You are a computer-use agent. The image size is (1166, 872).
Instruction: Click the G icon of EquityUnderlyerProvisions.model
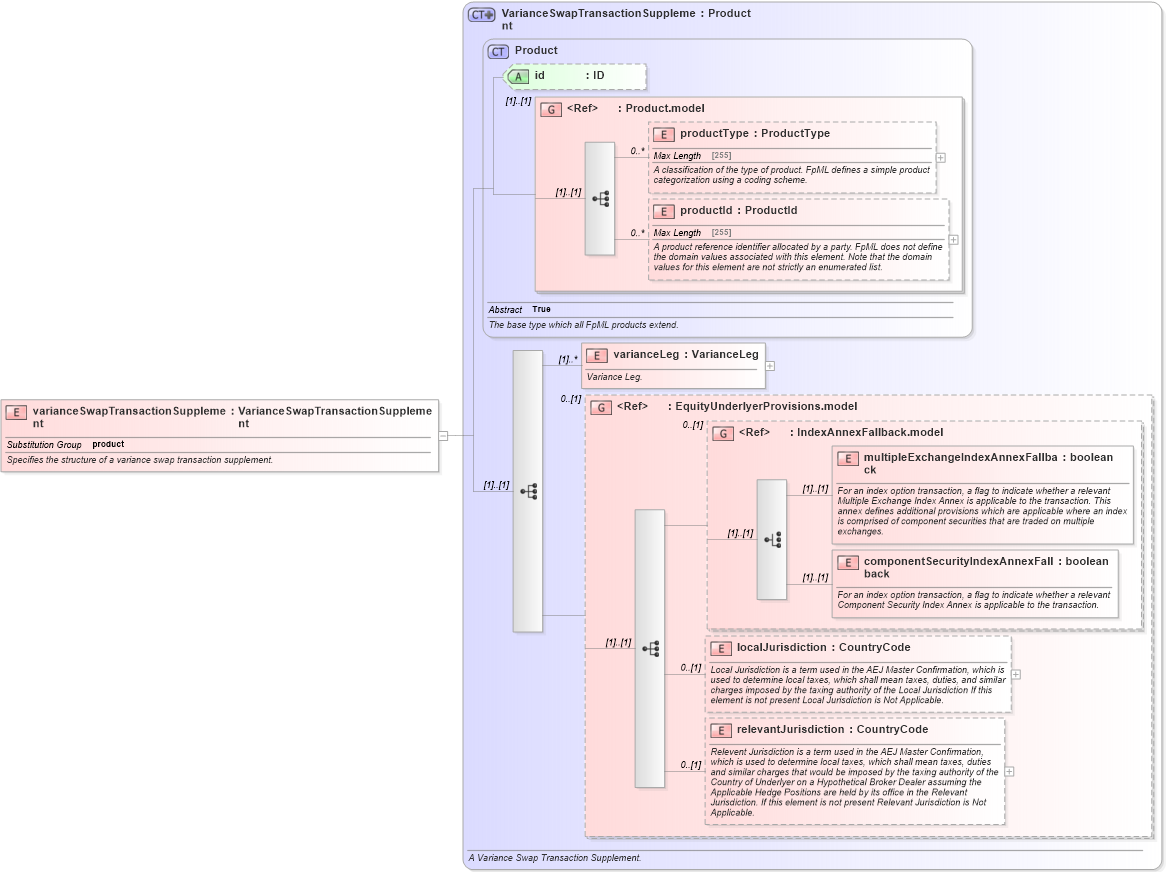tap(600, 407)
